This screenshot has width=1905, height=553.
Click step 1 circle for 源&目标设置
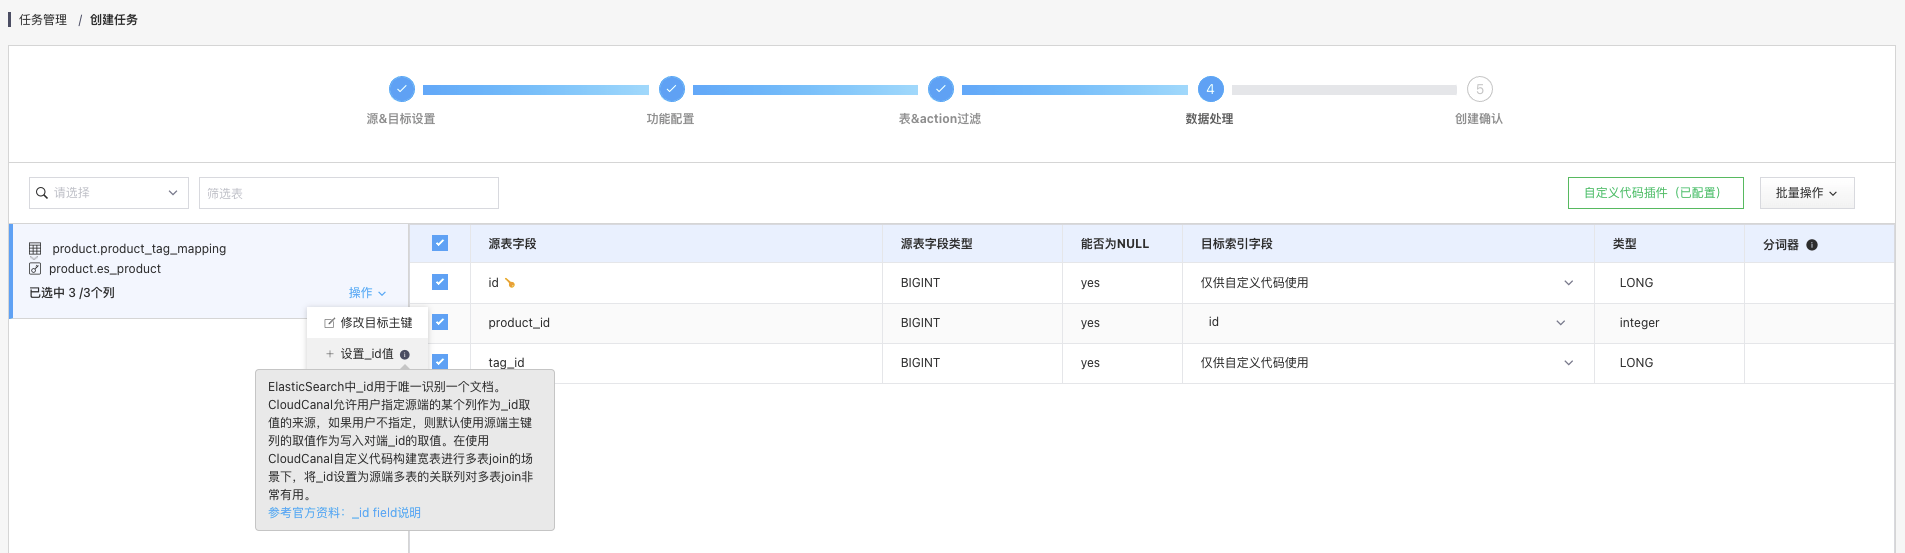(401, 89)
